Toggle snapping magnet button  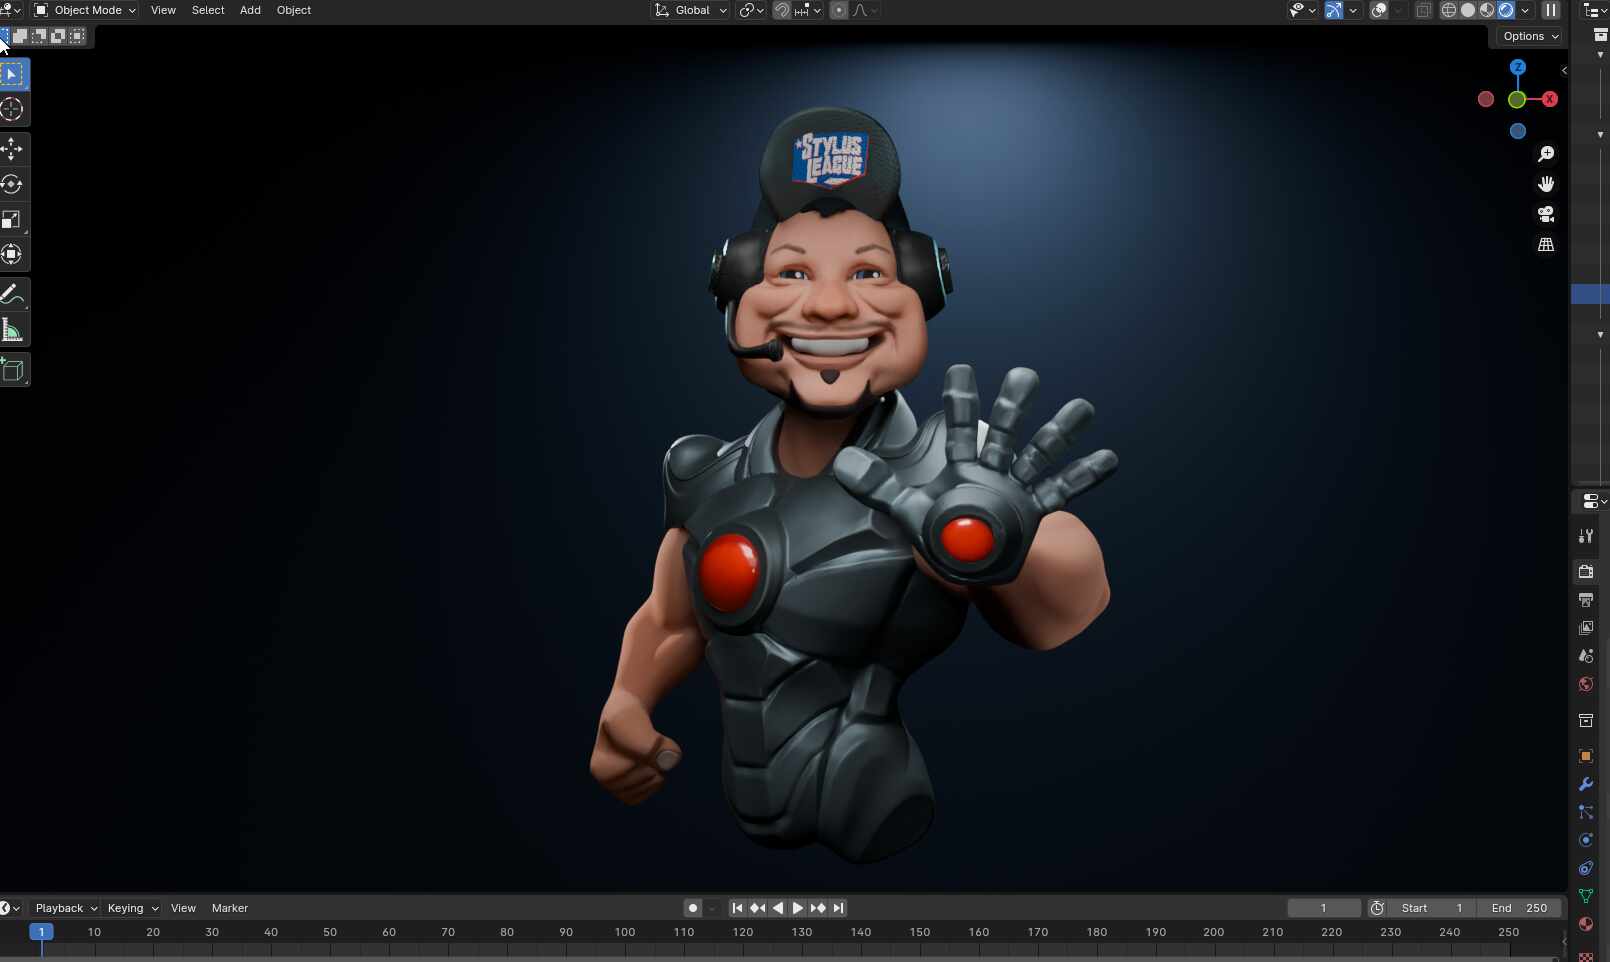pos(782,10)
